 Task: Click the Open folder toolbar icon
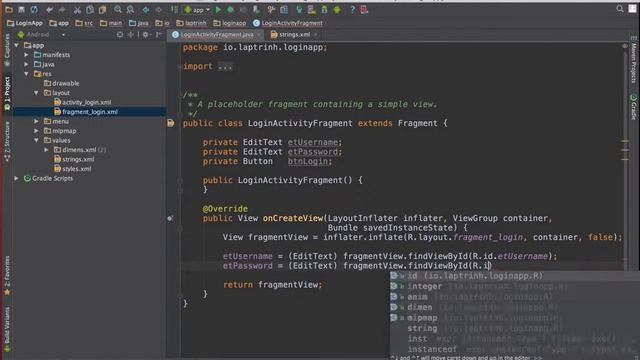tap(9, 9)
